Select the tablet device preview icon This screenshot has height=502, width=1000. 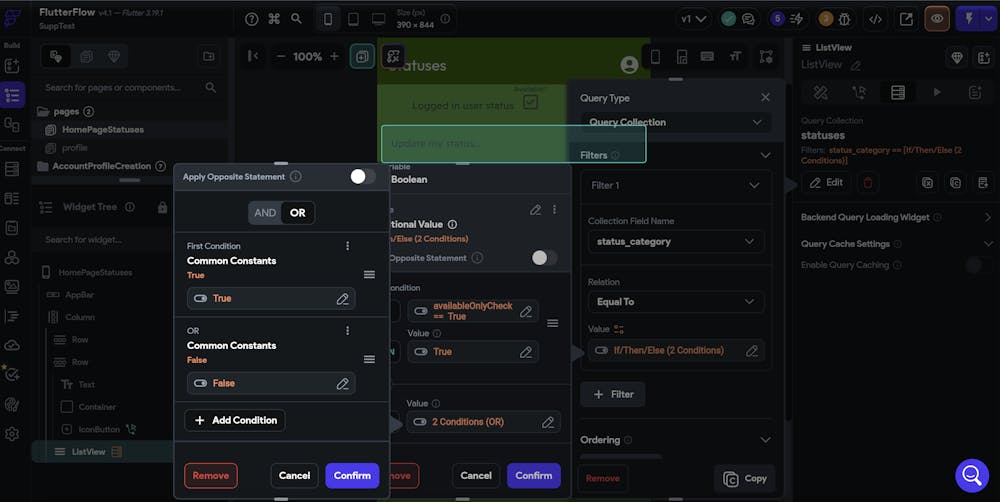coord(353,20)
